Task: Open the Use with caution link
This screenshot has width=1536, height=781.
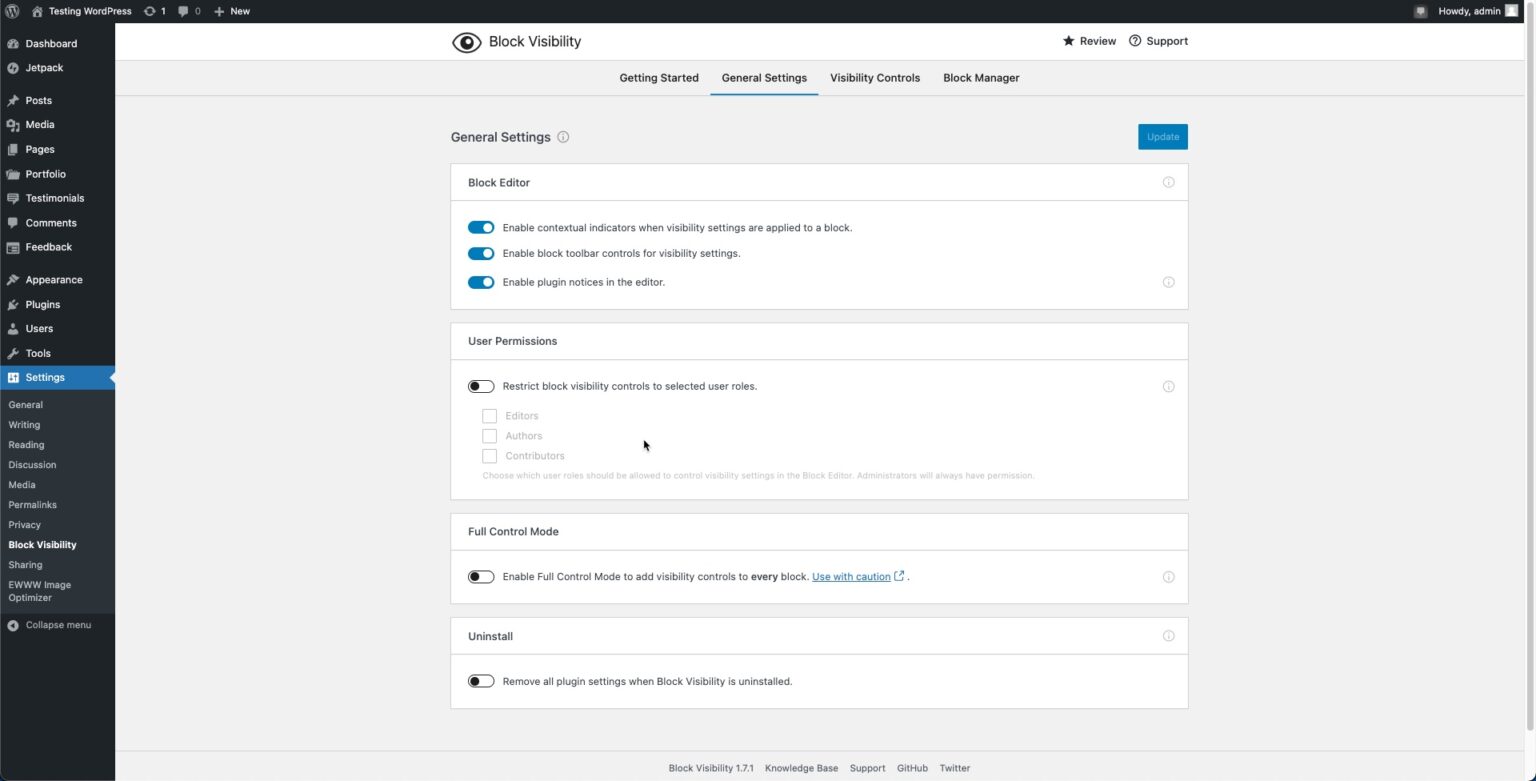Action: click(850, 576)
